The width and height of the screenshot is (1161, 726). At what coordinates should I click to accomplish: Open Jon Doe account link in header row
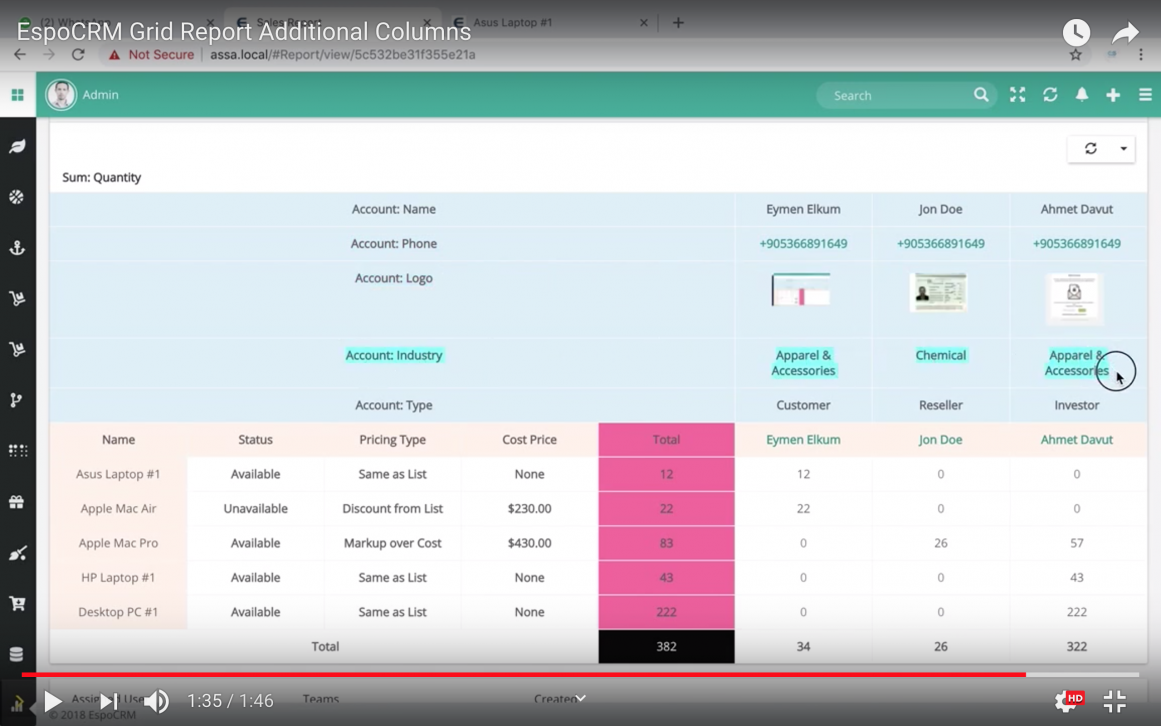(x=940, y=440)
